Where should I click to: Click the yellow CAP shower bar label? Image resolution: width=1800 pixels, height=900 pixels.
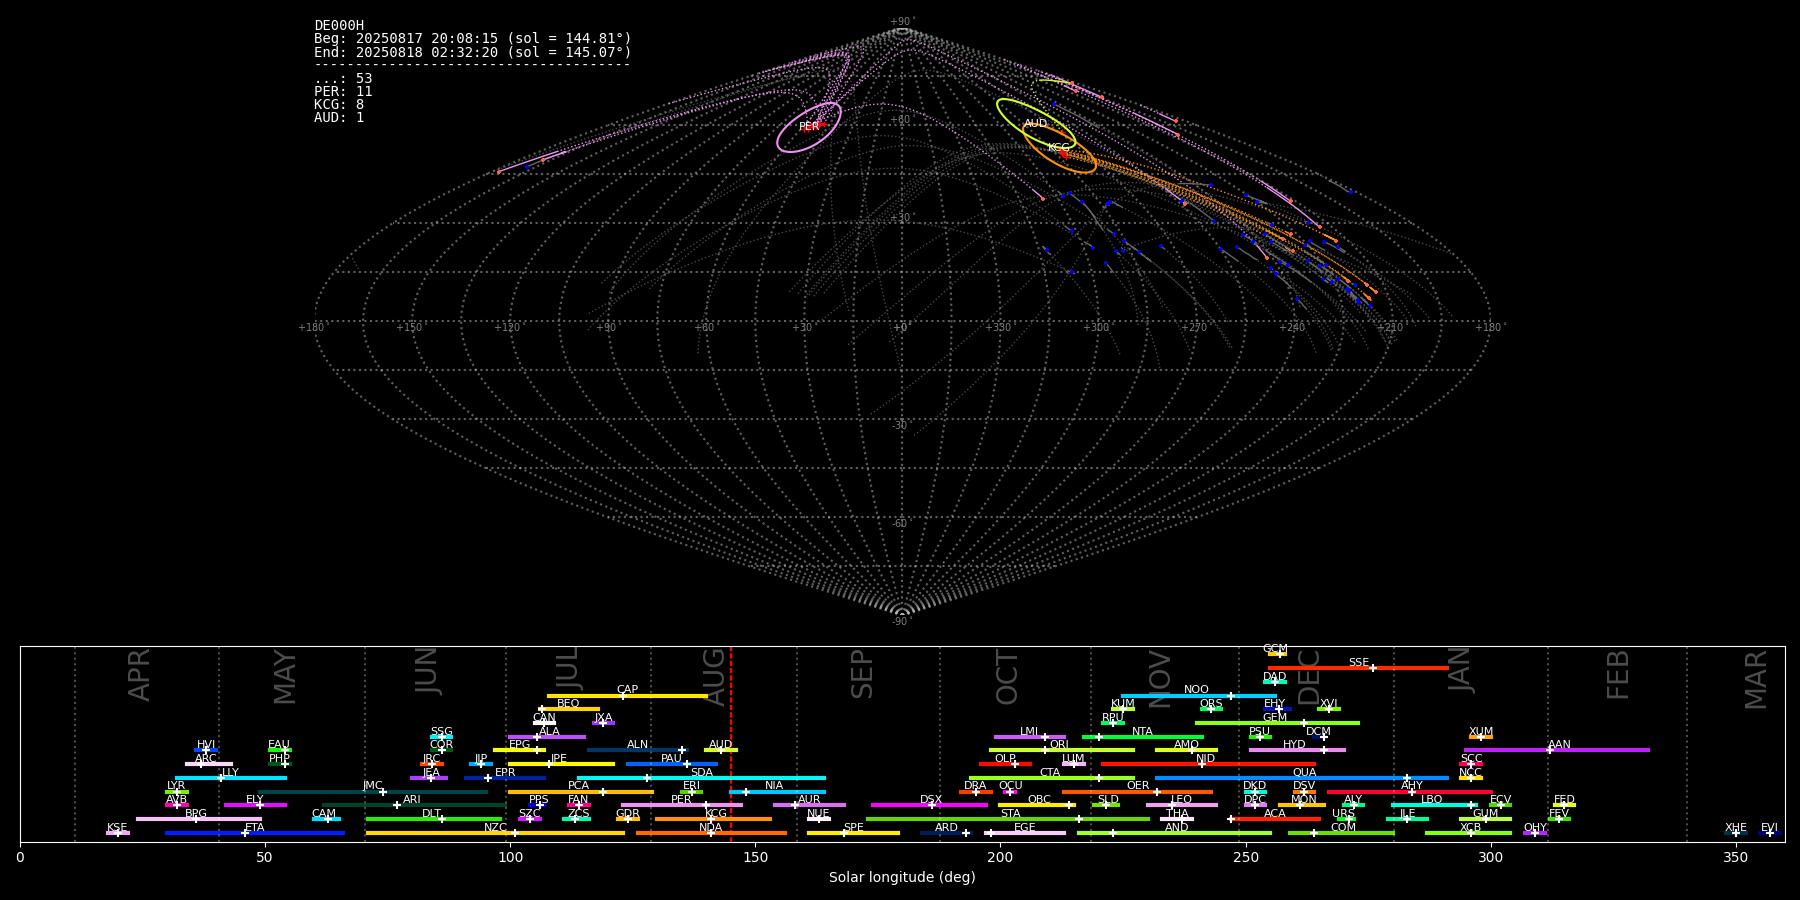pyautogui.click(x=627, y=690)
